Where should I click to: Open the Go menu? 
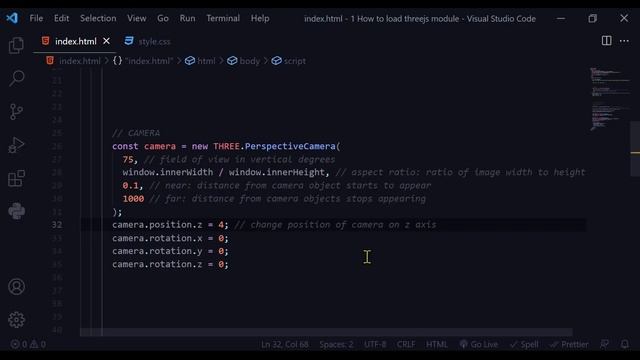tap(162, 18)
